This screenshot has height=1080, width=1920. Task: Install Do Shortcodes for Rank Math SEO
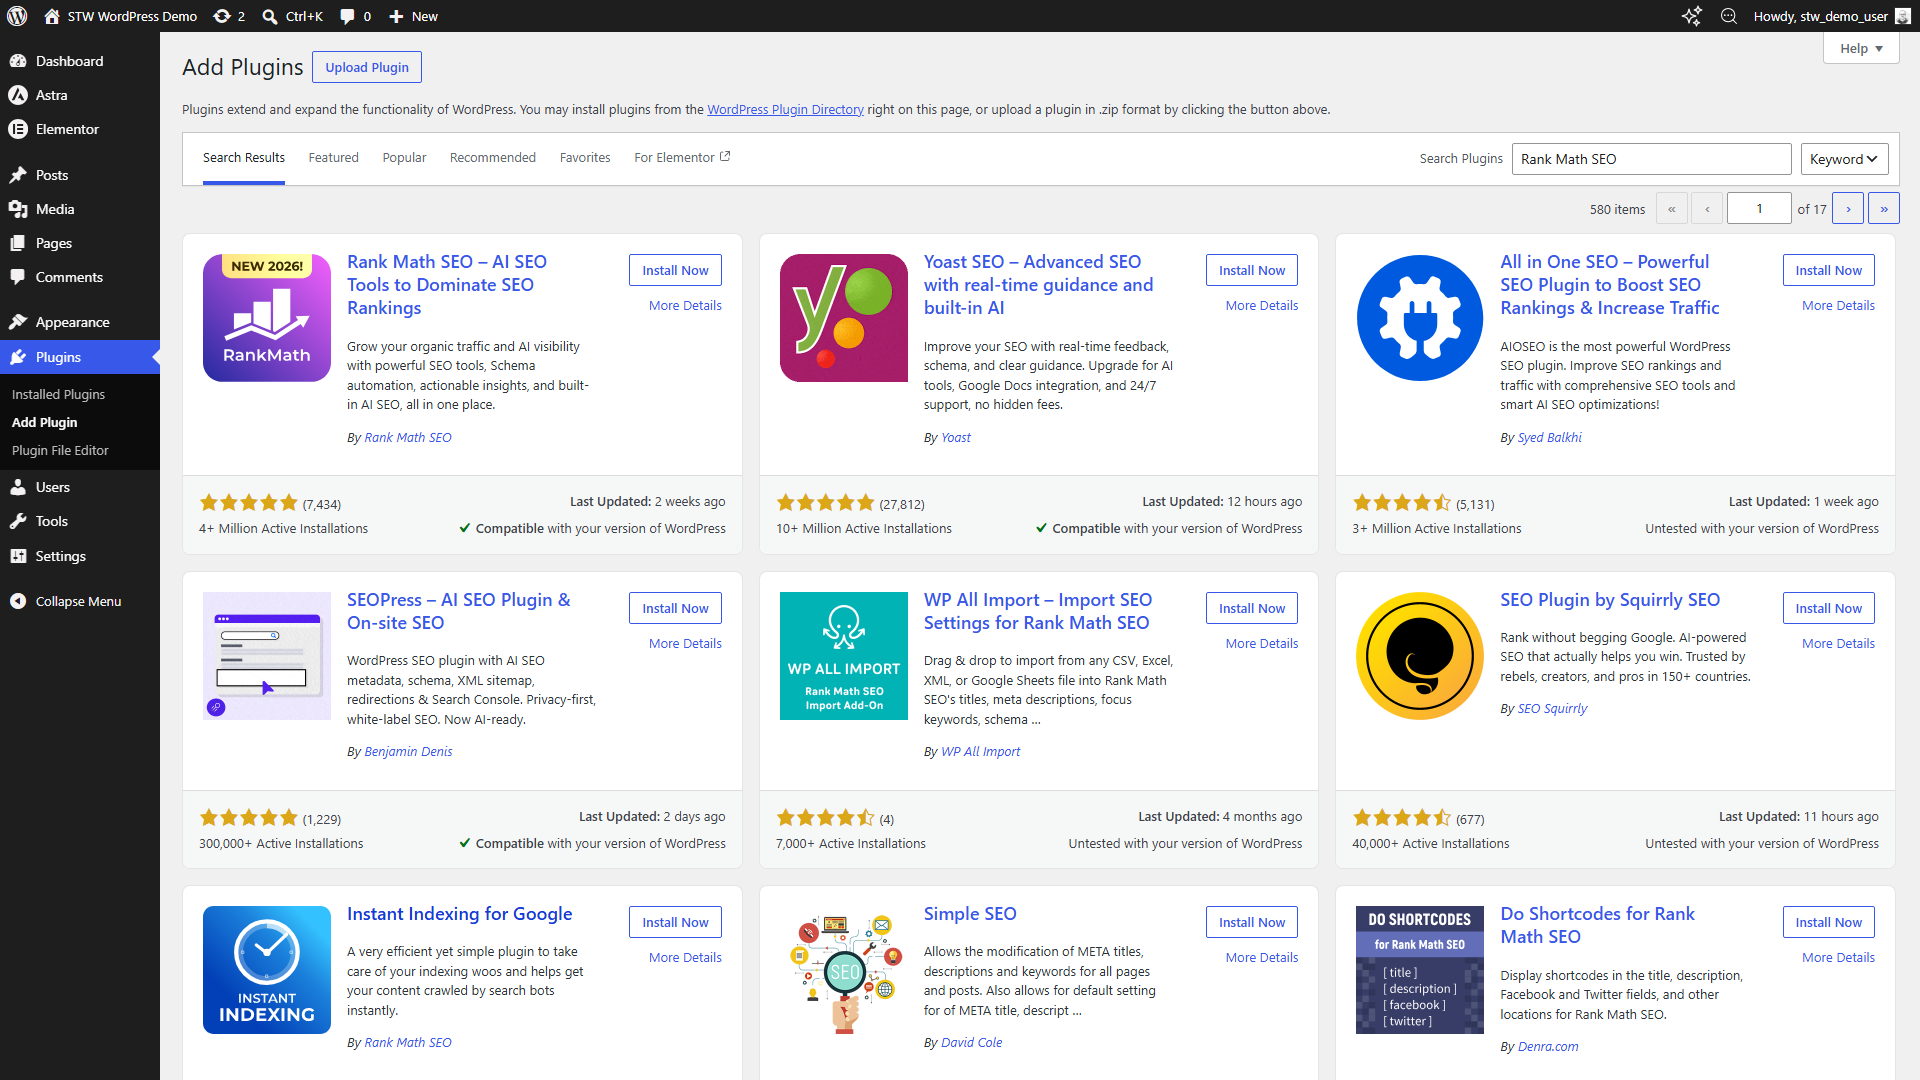[1828, 922]
